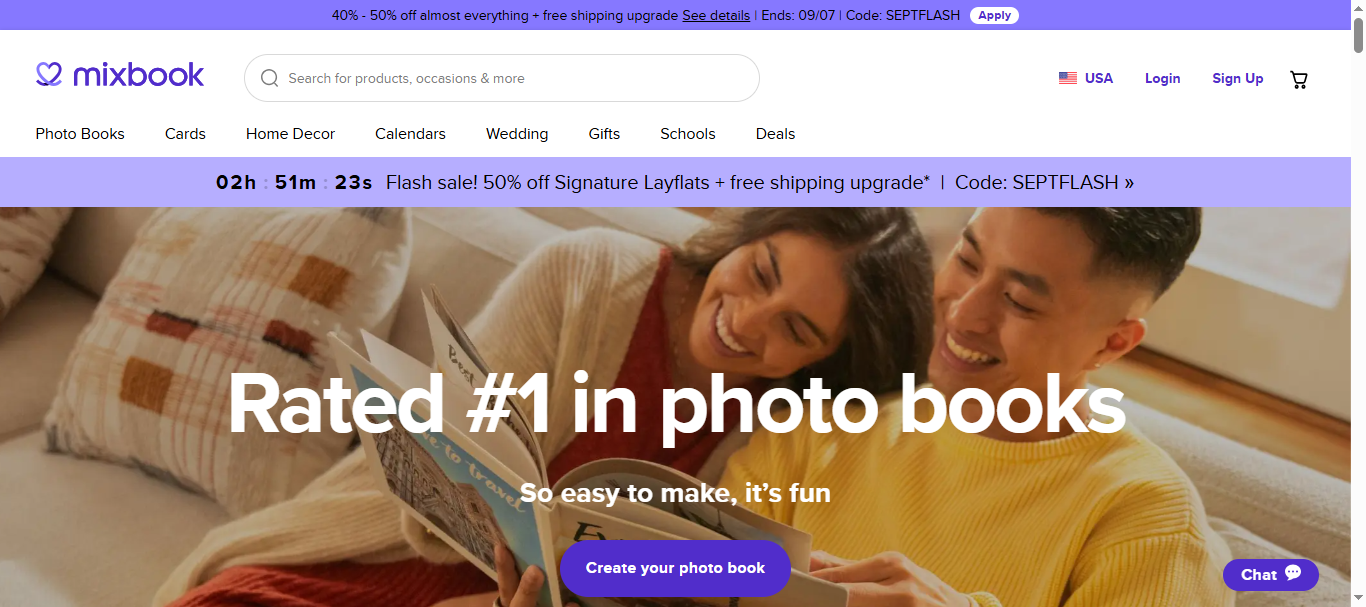This screenshot has width=1366, height=607.
Task: Click the USA flag icon
Action: (x=1068, y=78)
